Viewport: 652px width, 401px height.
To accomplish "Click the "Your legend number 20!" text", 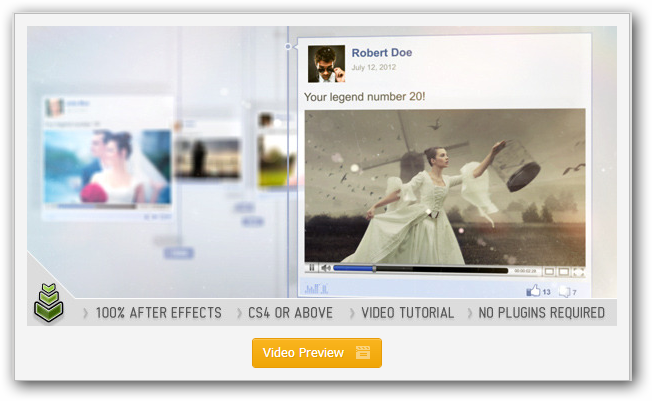I will [364, 97].
